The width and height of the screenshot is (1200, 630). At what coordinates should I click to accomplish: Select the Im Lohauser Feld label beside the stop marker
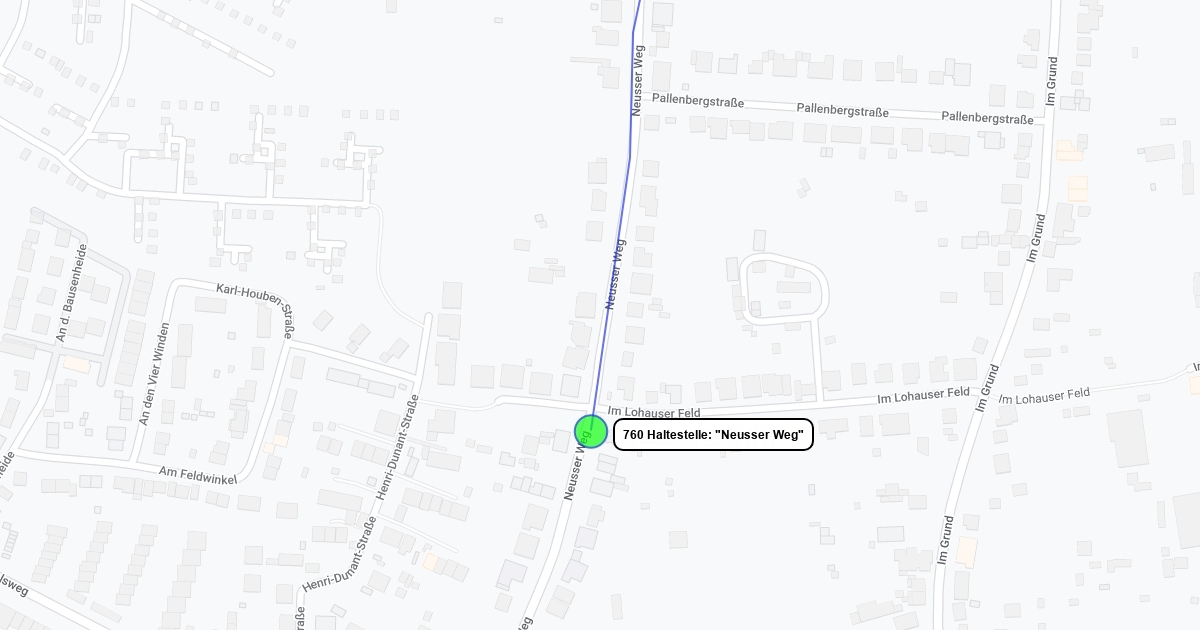[654, 412]
